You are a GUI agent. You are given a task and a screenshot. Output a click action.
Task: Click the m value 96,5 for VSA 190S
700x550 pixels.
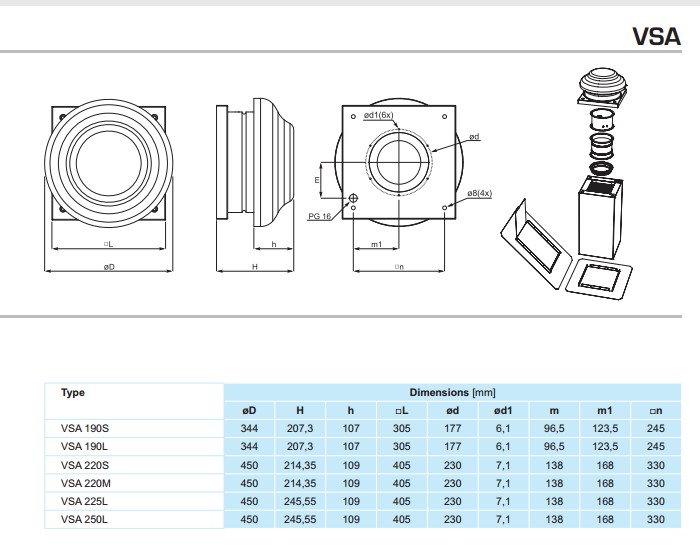[554, 428]
